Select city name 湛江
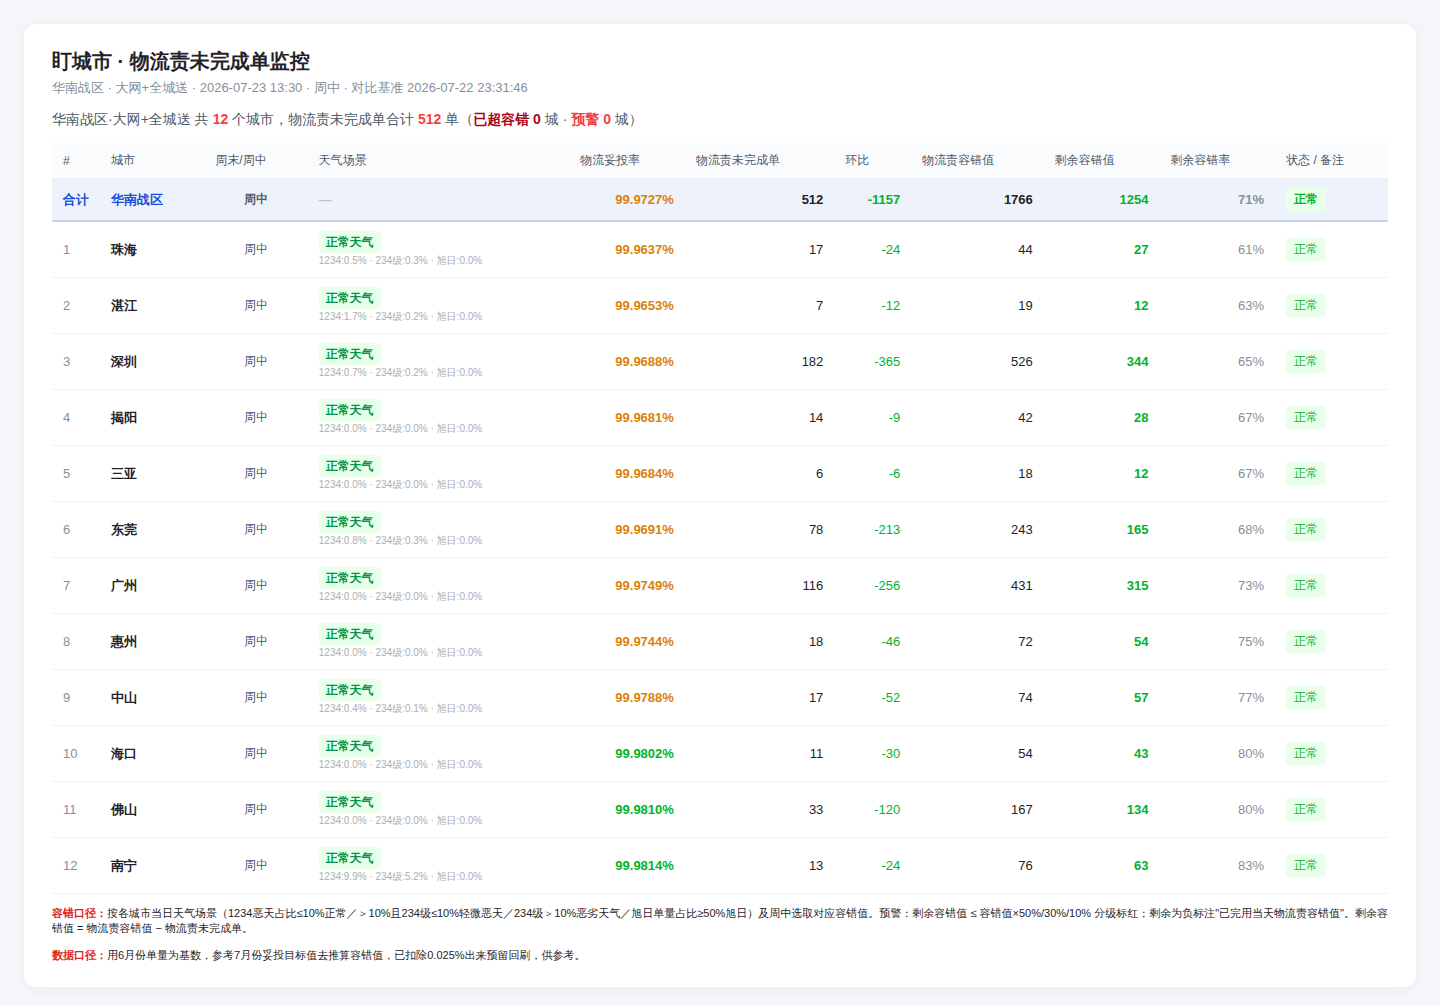This screenshot has width=1440, height=1006. [124, 306]
